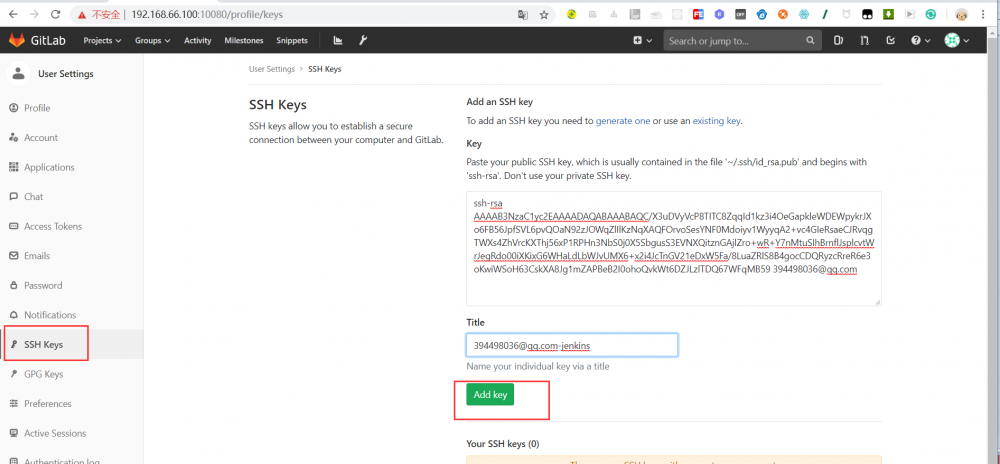Open the Admin Area wrench icon
The width and height of the screenshot is (1000, 464).
click(x=363, y=40)
